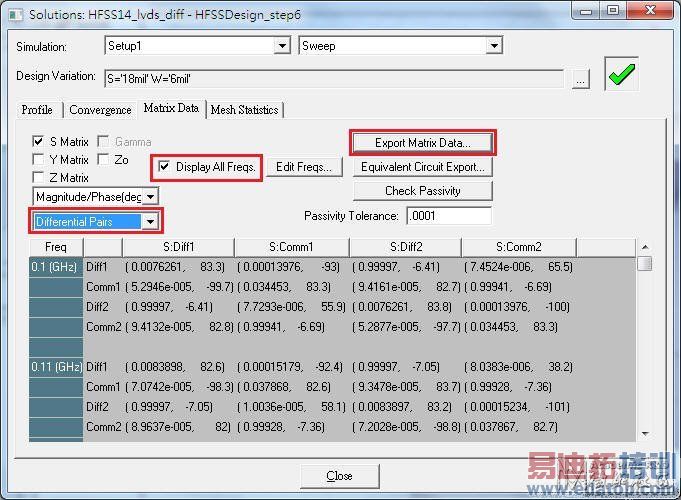This screenshot has width=681, height=500.
Task: Open the Setup1 simulation dropdown
Action: click(x=282, y=46)
